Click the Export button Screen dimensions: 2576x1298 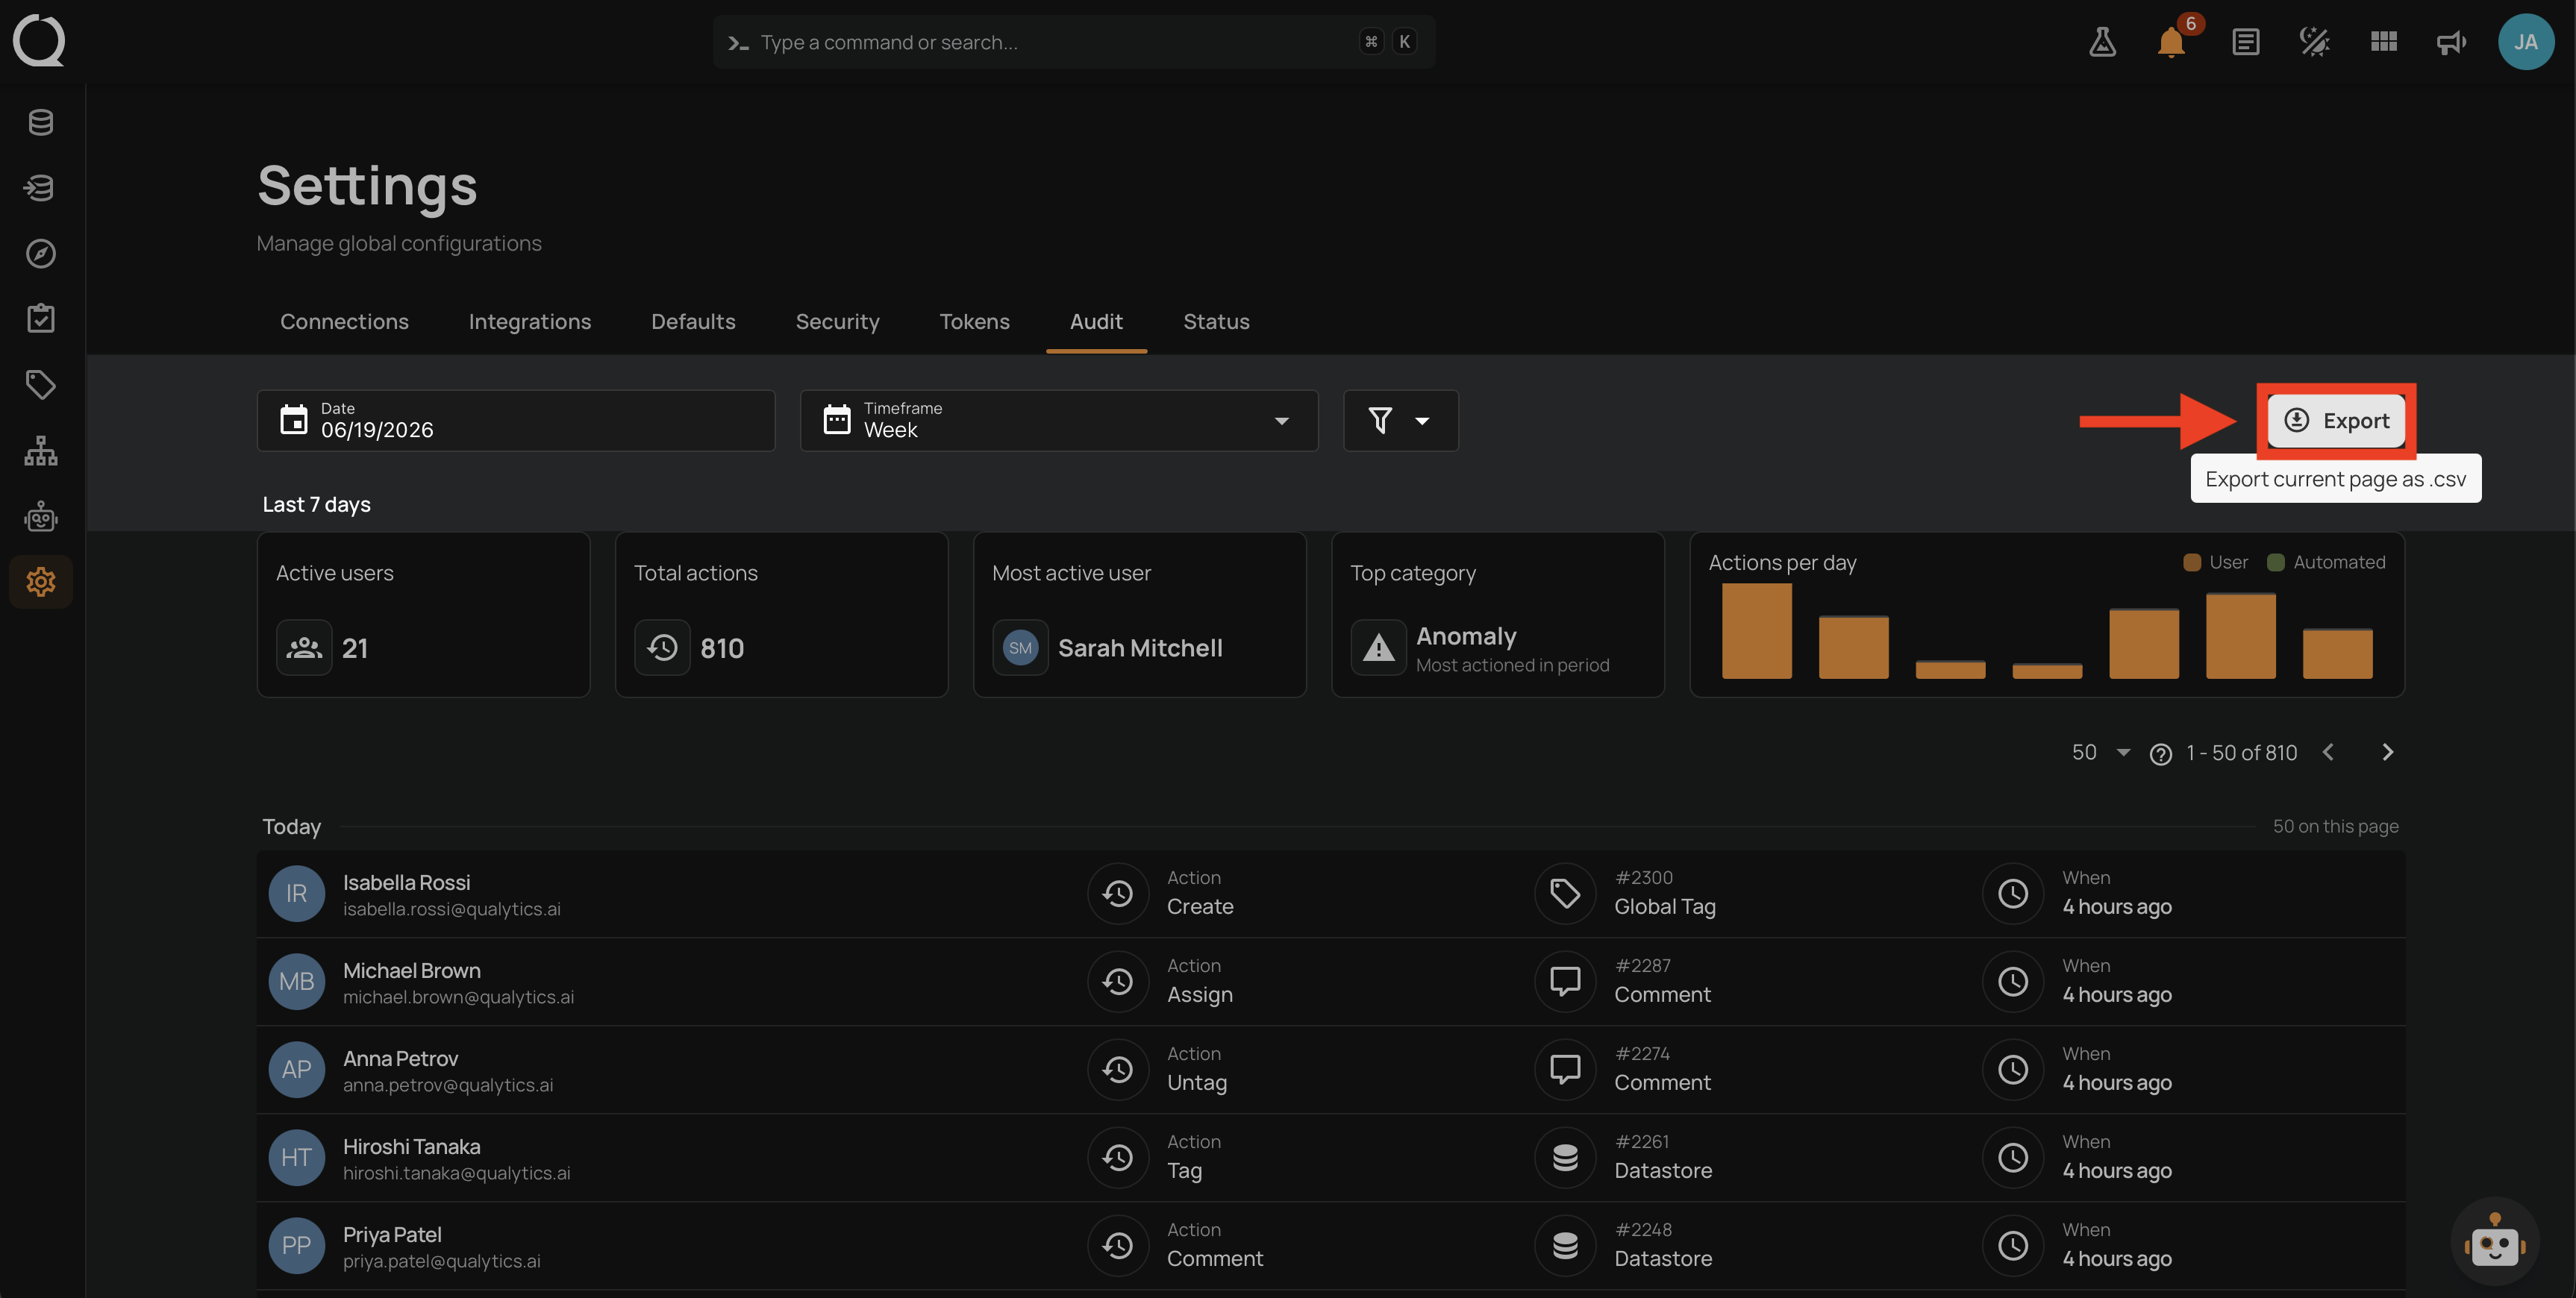pos(2336,420)
